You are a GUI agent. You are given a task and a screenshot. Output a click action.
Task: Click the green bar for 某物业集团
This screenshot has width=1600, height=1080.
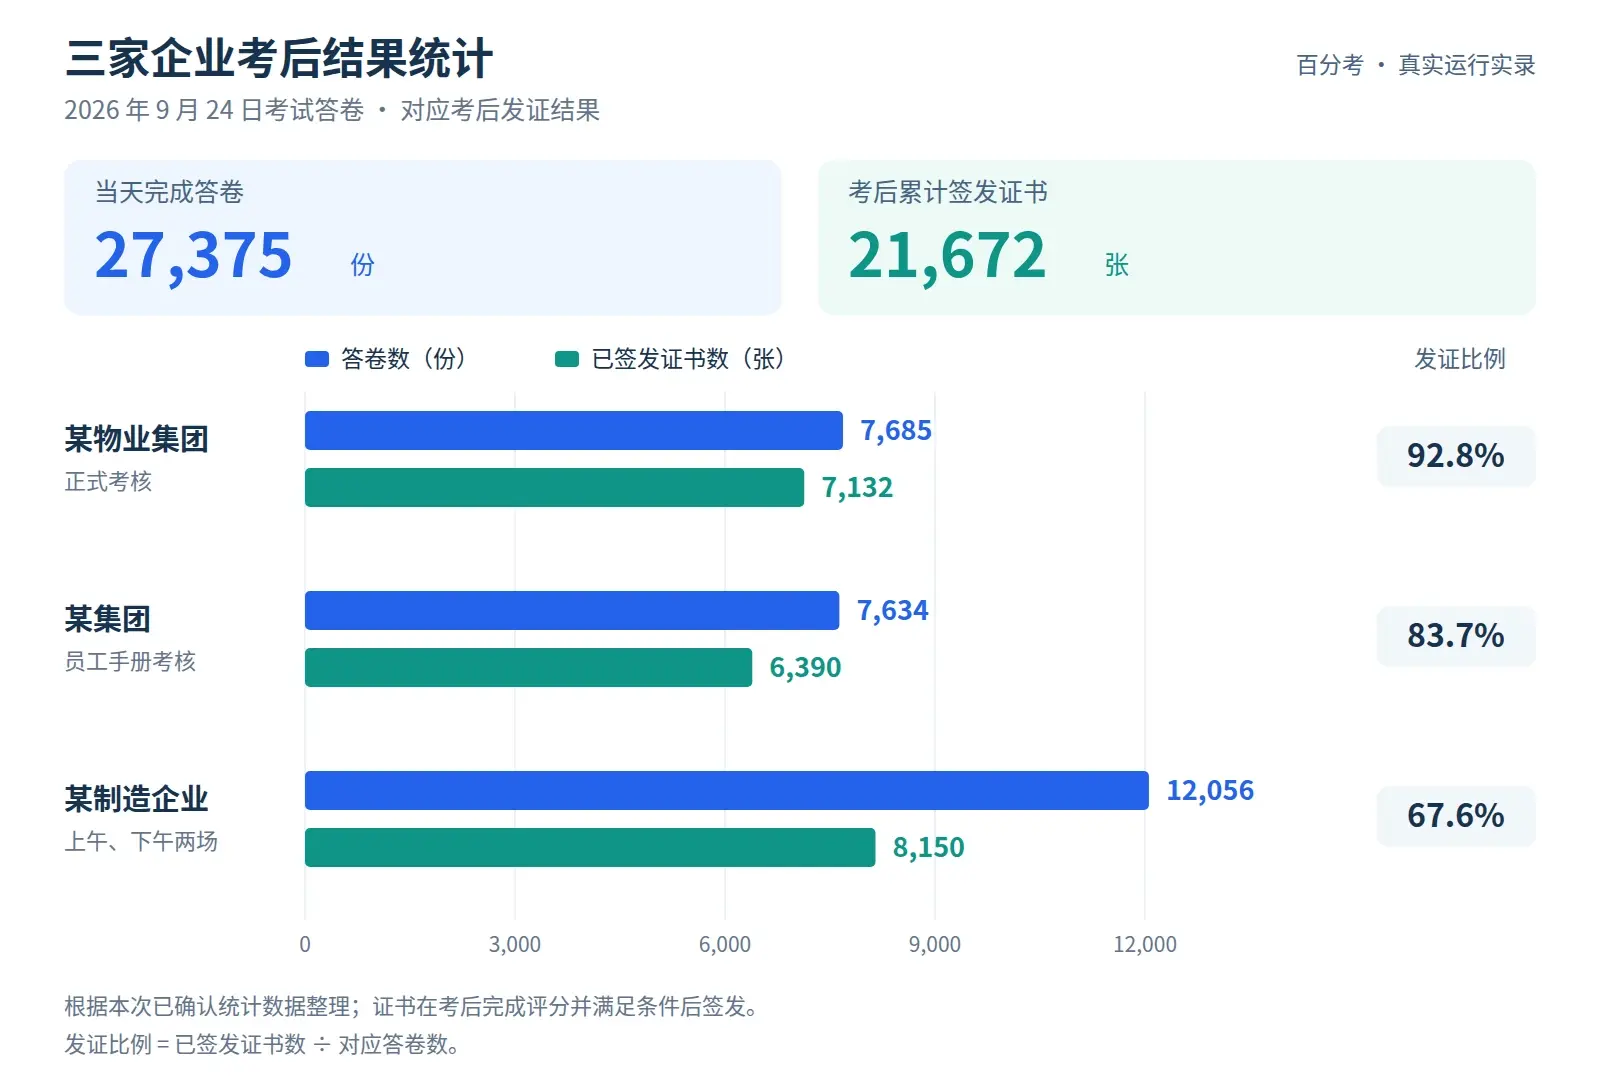click(x=554, y=488)
